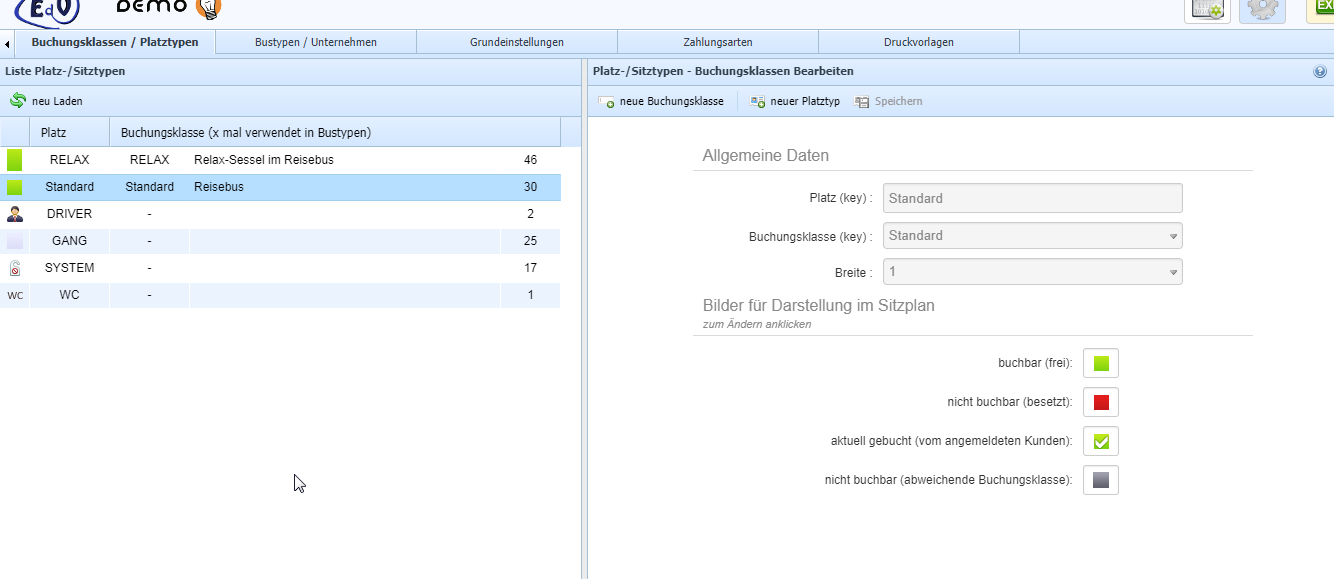Image resolution: width=1334 pixels, height=579 pixels.
Task: Change the red 'nicht buchbar (besetzt)' swatch
Action: click(1101, 402)
